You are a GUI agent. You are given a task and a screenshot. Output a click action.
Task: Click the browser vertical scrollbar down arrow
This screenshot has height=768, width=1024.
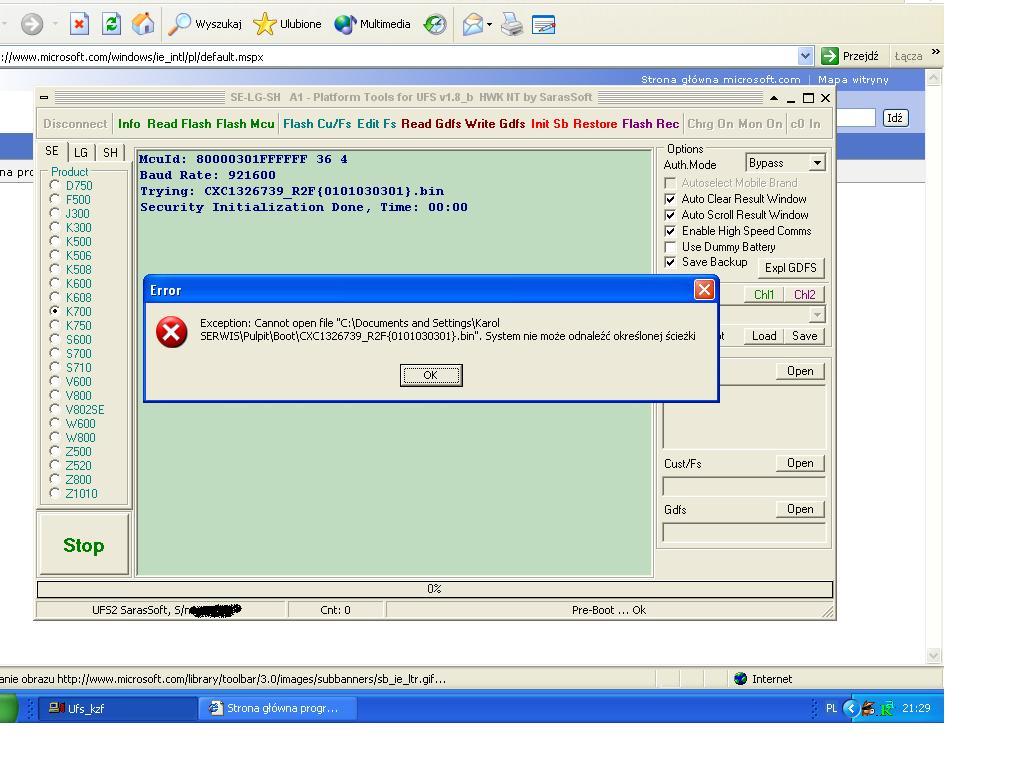pos(934,655)
